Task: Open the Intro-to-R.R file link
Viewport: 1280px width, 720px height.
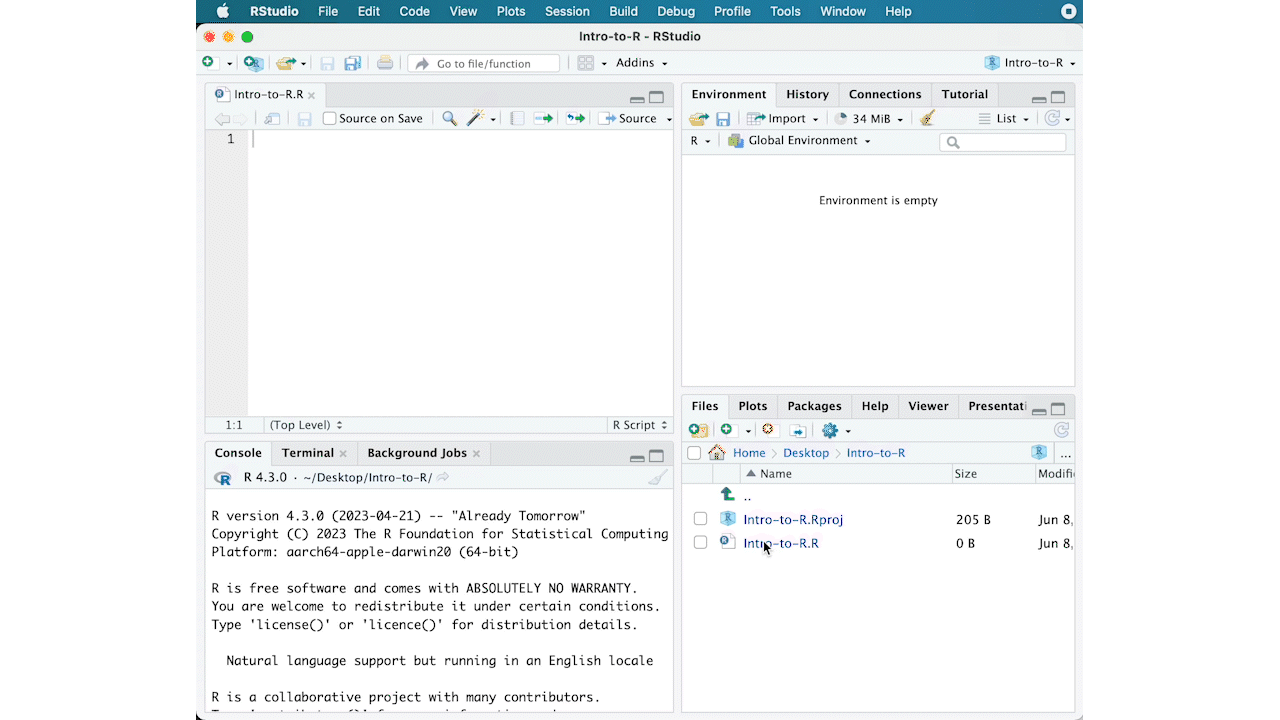Action: pyautogui.click(x=781, y=543)
